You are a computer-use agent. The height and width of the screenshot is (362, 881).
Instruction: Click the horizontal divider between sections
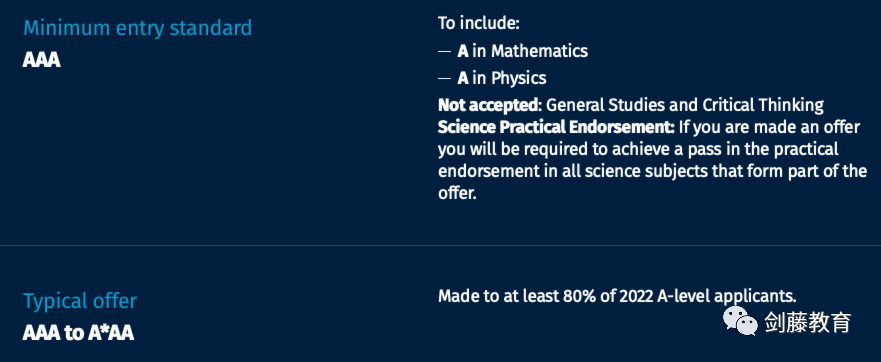(x=440, y=246)
